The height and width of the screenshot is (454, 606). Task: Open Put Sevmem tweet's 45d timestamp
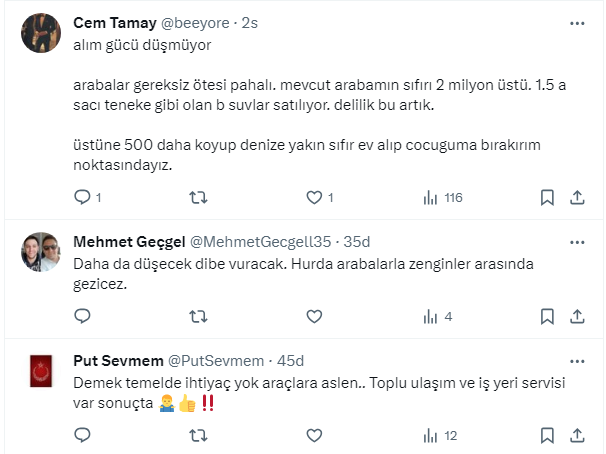click(291, 361)
